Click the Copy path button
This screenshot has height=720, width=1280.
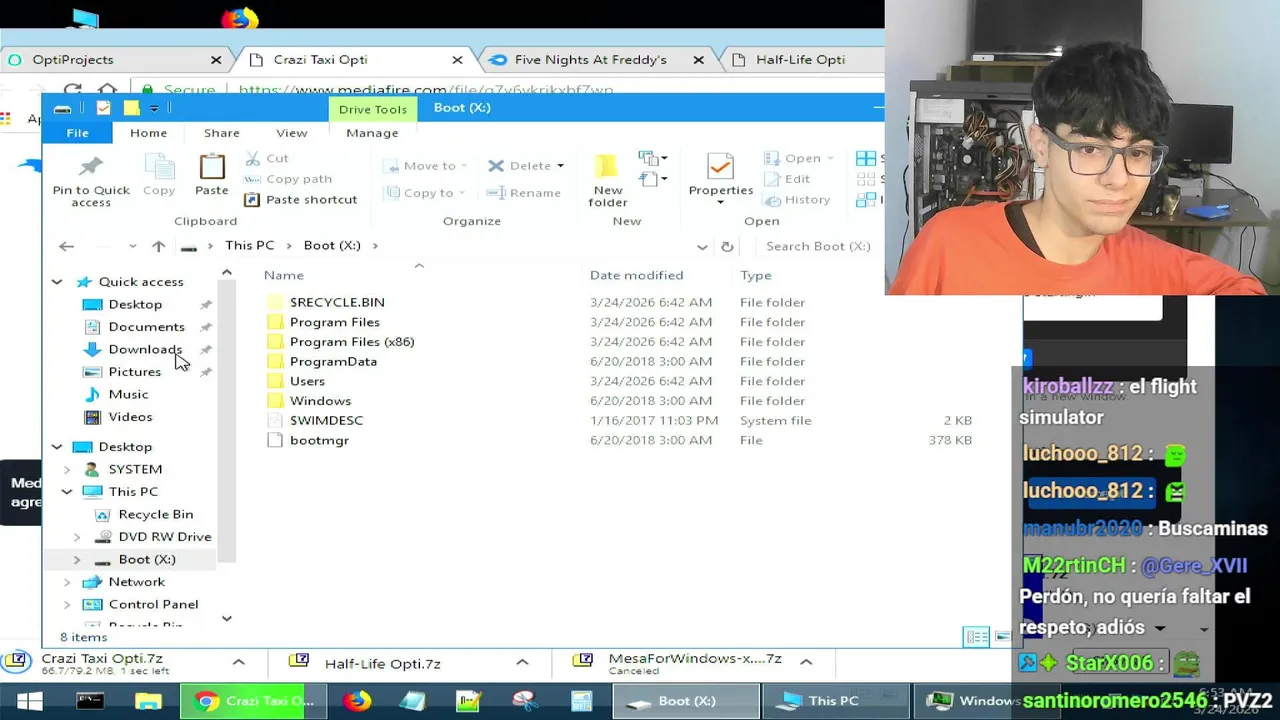pyautogui.click(x=288, y=179)
